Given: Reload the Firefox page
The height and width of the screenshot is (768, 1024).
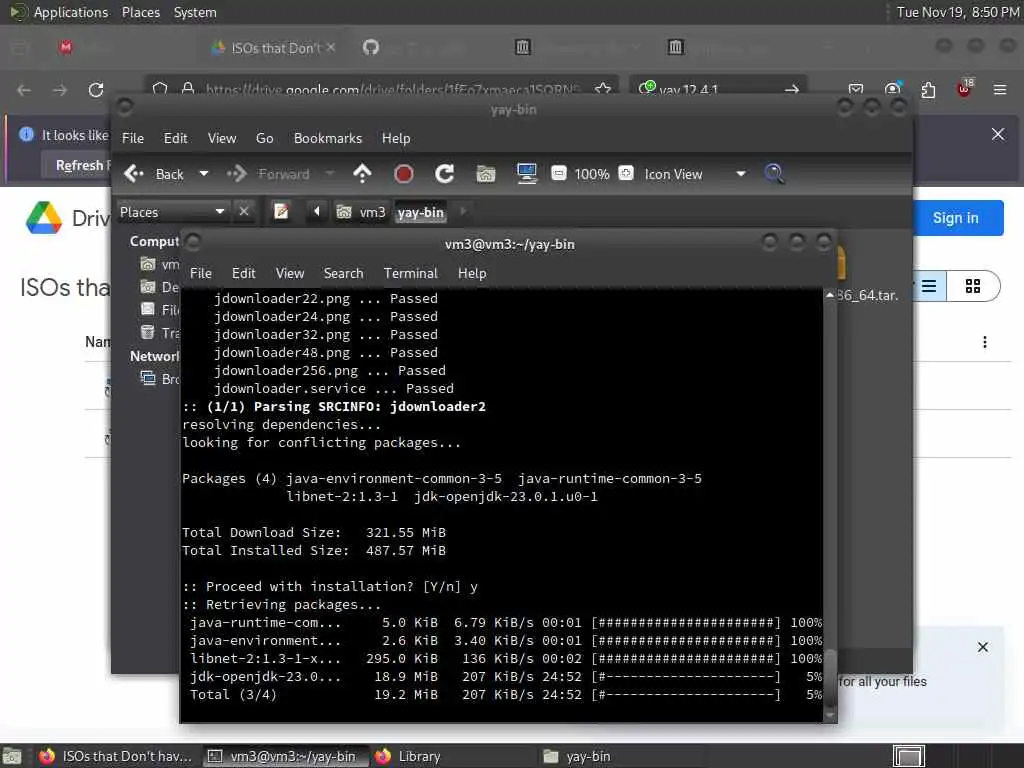Looking at the screenshot, I should point(96,89).
